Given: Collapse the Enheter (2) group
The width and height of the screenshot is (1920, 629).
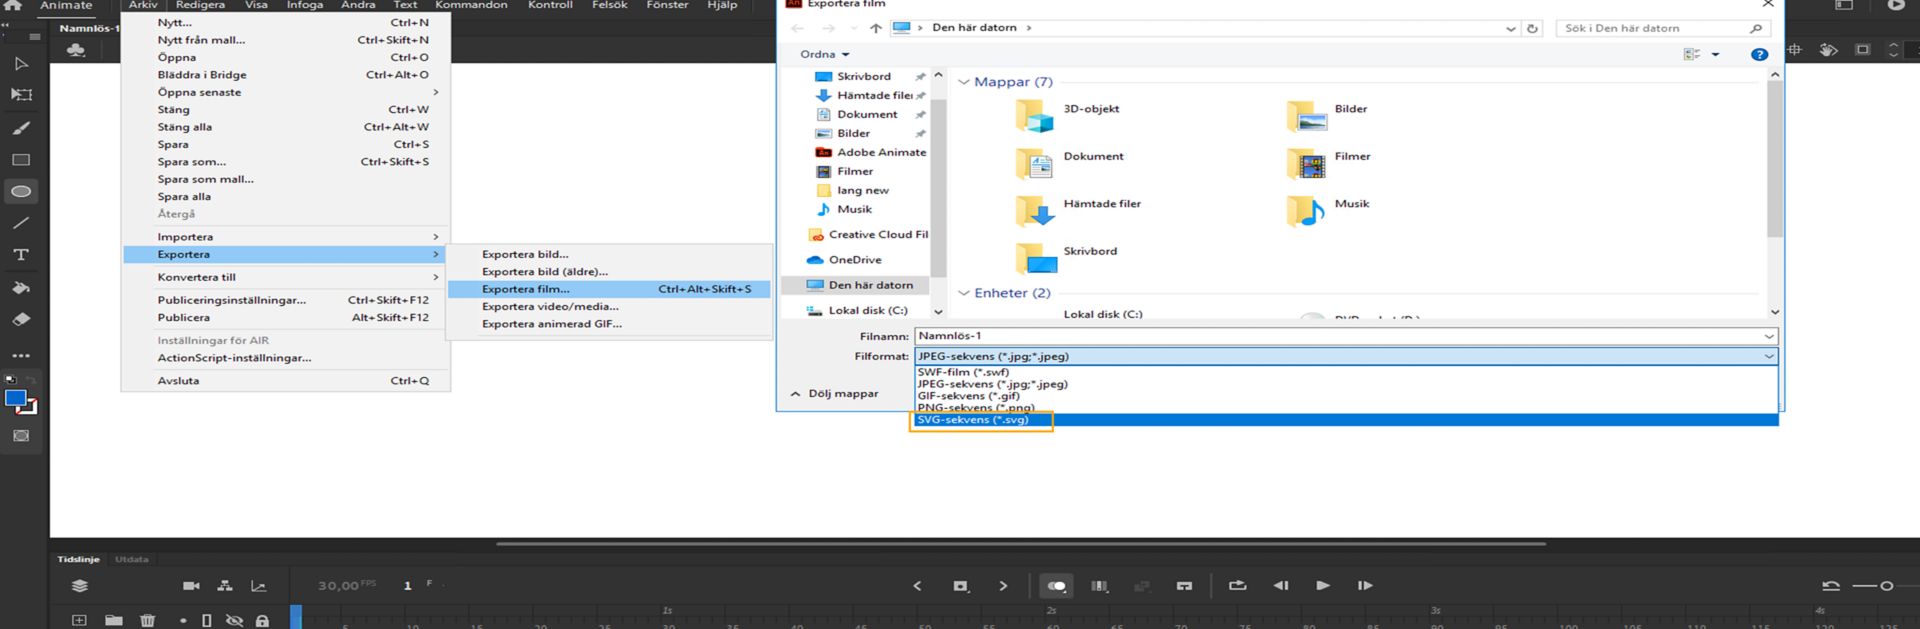Looking at the screenshot, I should 964,293.
